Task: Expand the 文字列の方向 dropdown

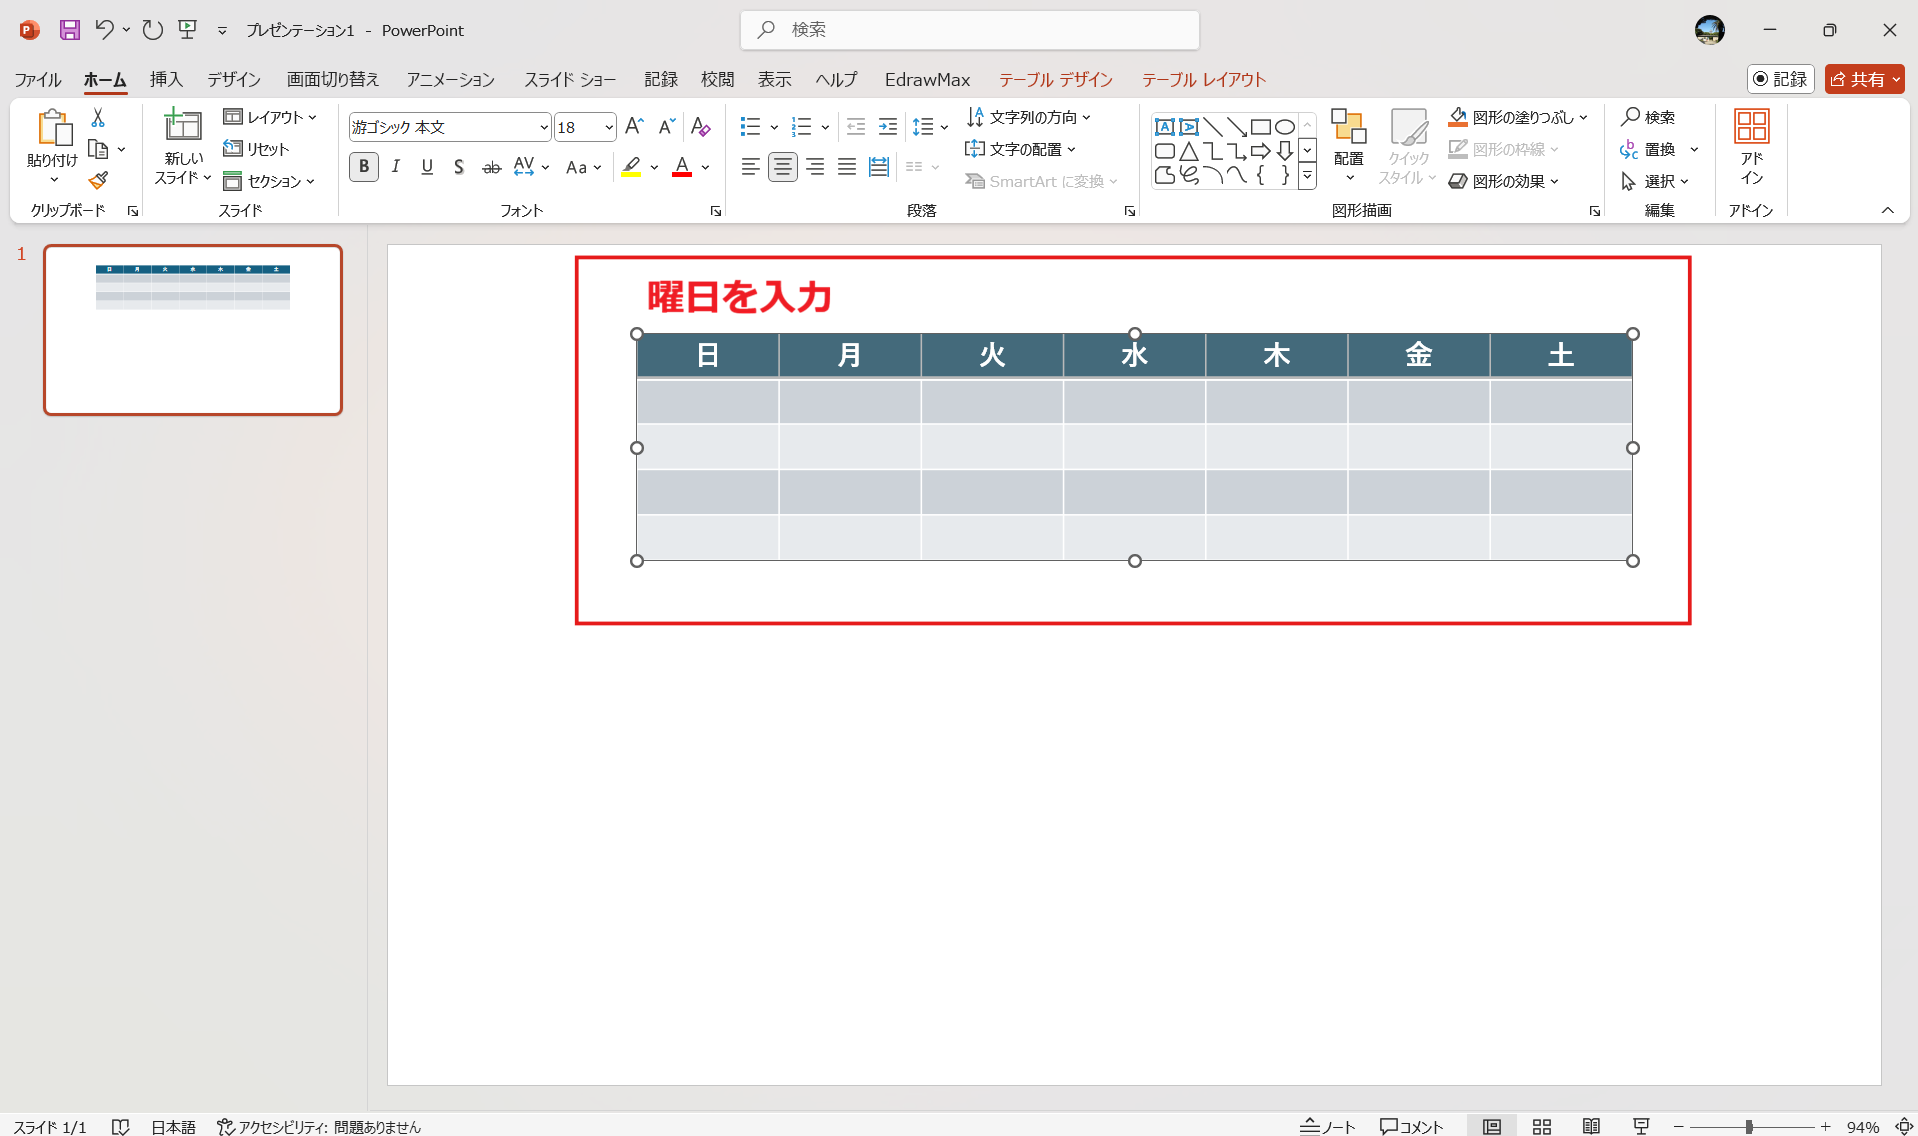Action: (1087, 118)
